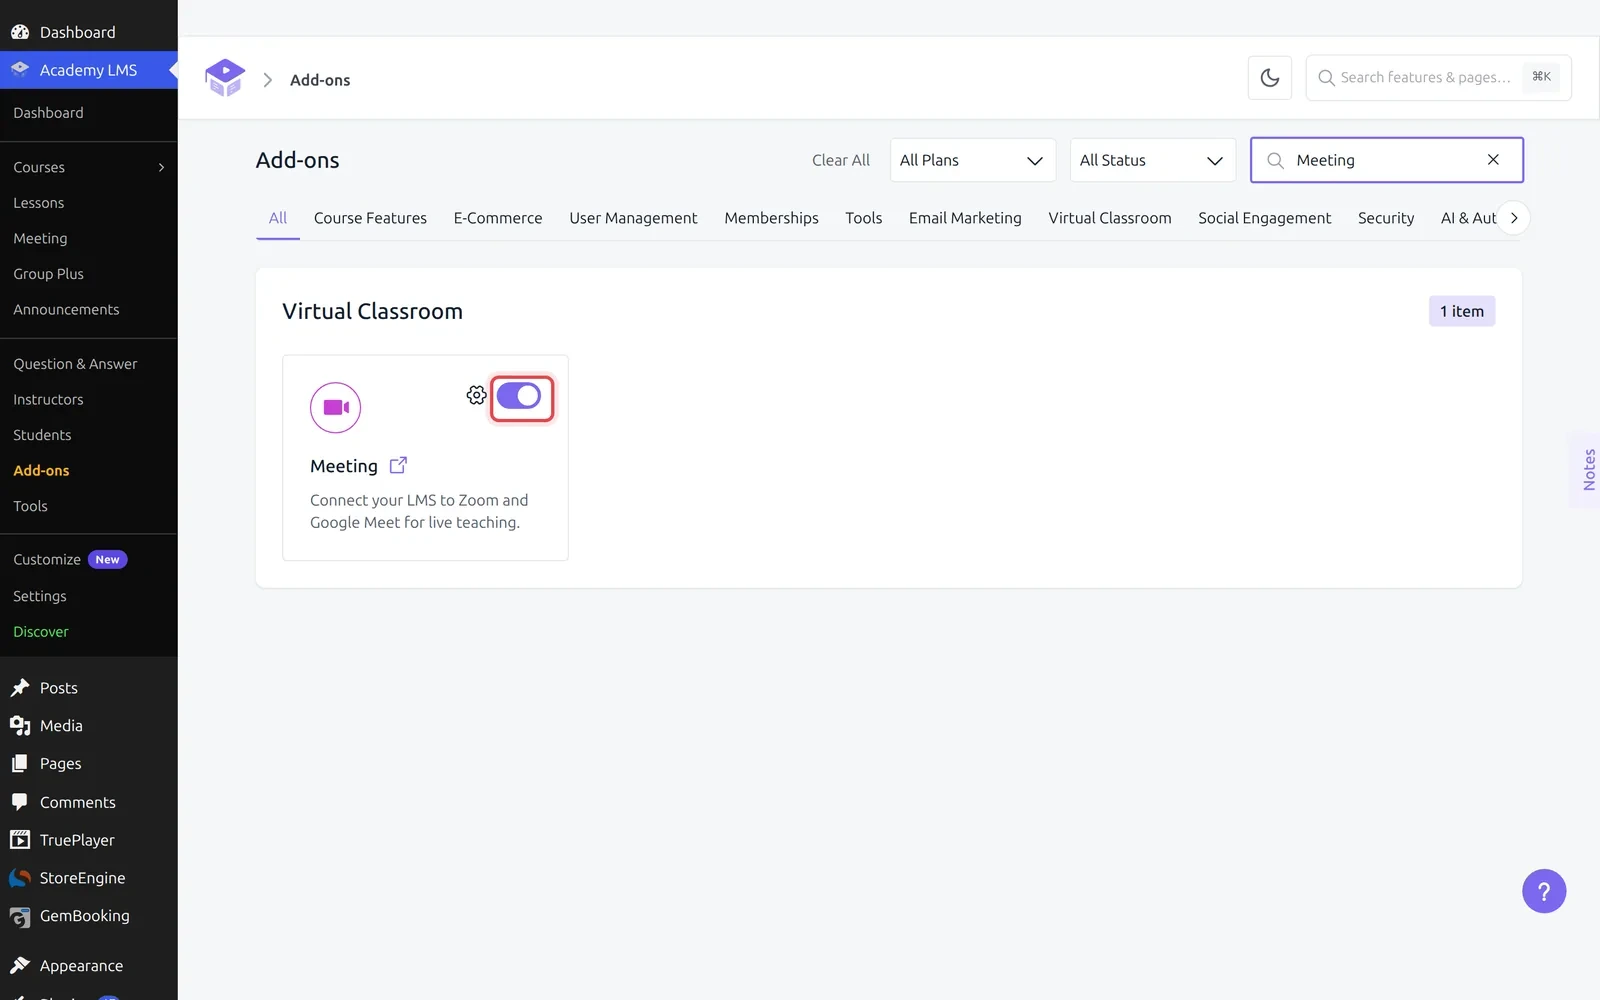The image size is (1600, 1000).
Task: Open Group Plus in sidebar
Action: (x=48, y=274)
